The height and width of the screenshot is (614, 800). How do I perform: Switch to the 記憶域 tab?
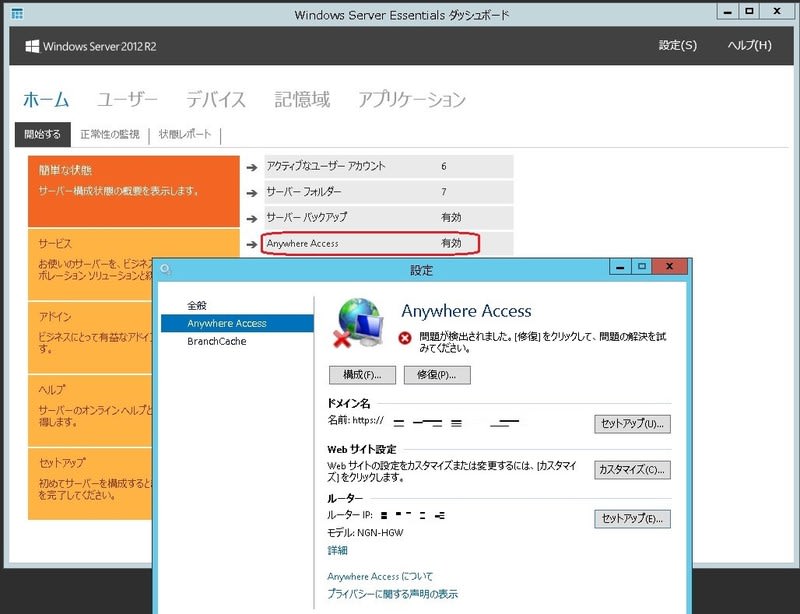pyautogui.click(x=302, y=99)
